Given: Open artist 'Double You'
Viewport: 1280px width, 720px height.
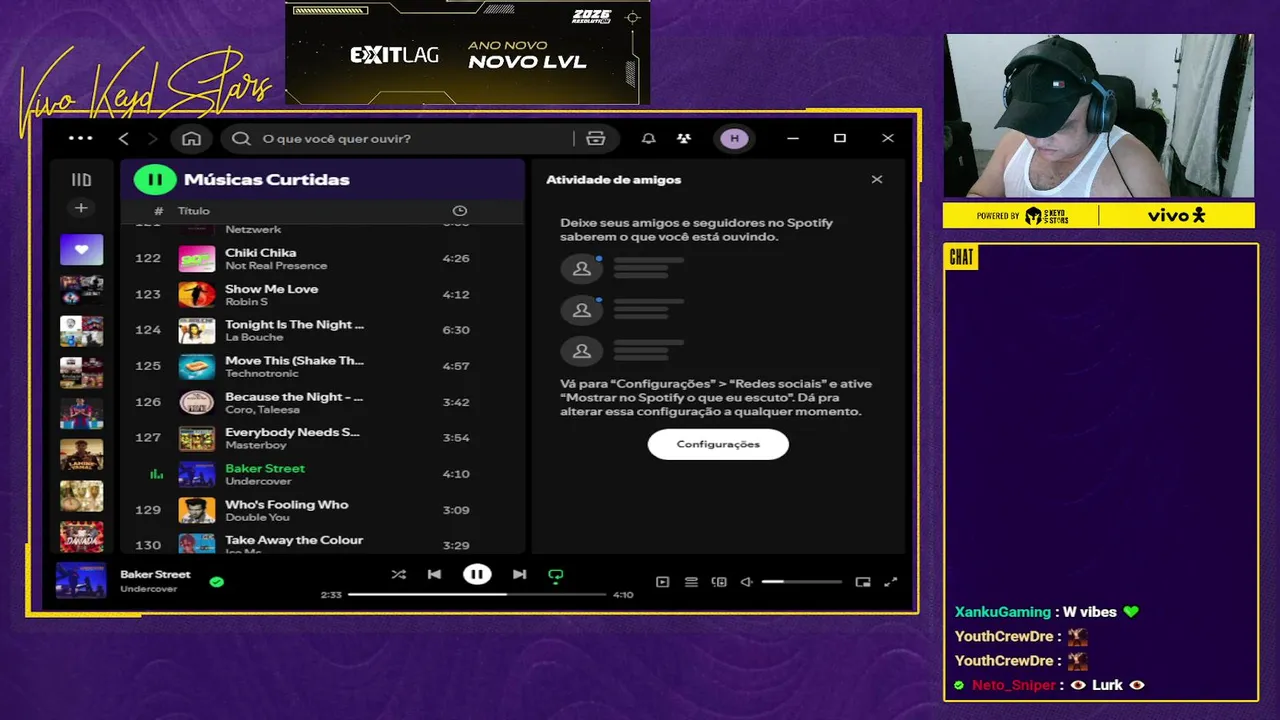Looking at the screenshot, I should pos(257,518).
